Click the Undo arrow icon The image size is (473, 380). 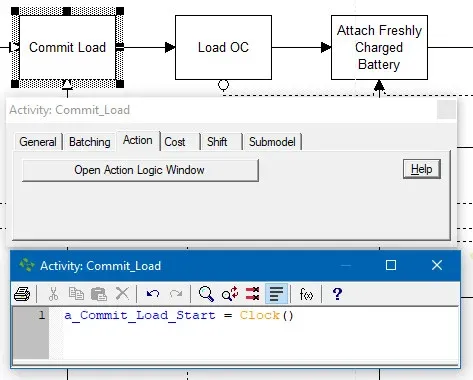[153, 294]
